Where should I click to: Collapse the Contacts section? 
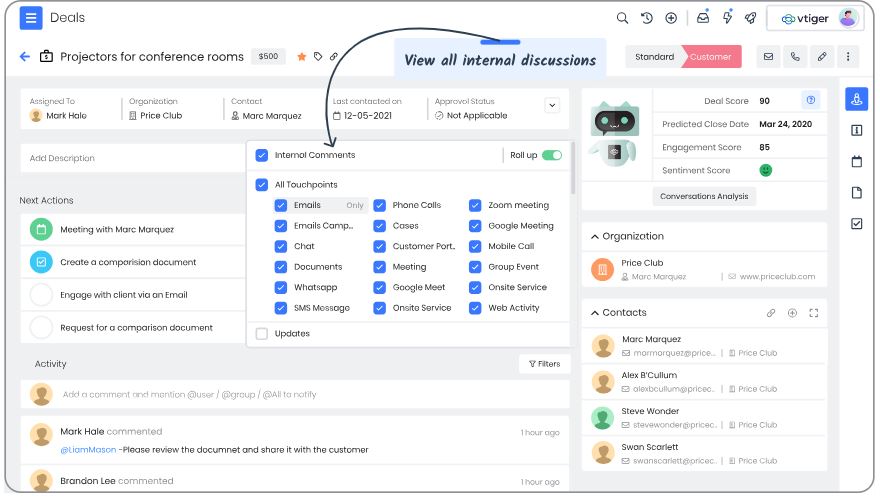pyautogui.click(x=595, y=313)
